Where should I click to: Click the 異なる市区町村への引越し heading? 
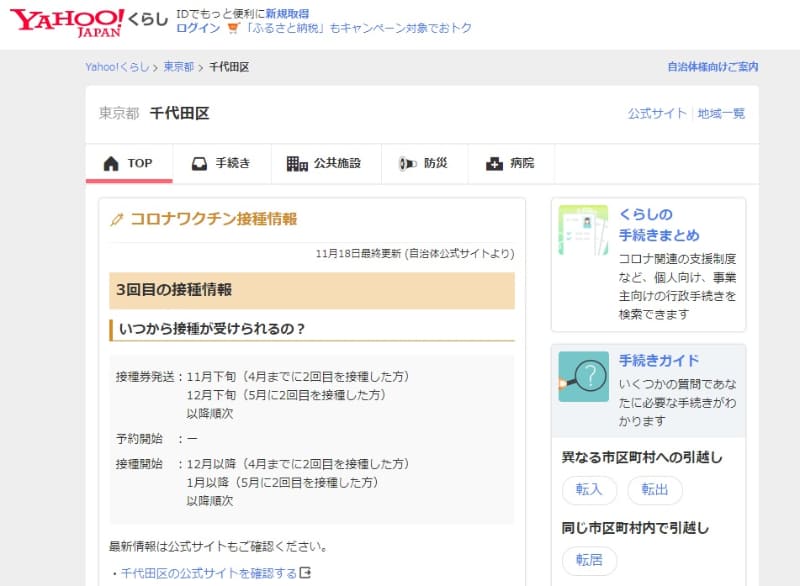642,457
